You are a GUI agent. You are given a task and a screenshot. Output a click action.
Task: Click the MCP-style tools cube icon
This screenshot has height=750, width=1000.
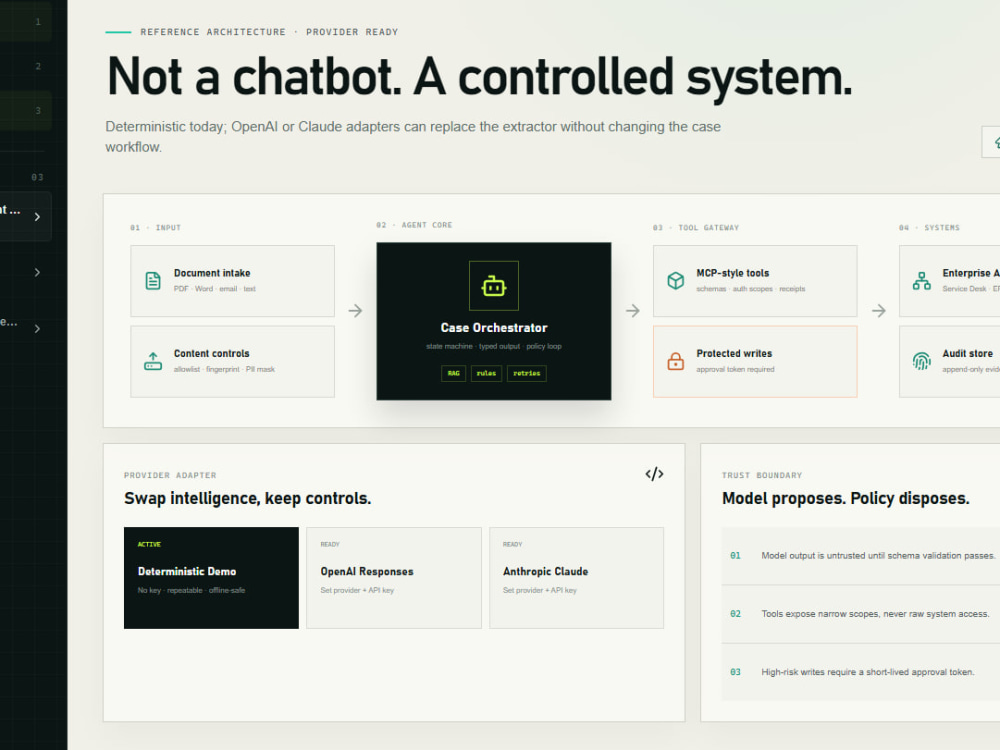[675, 281]
